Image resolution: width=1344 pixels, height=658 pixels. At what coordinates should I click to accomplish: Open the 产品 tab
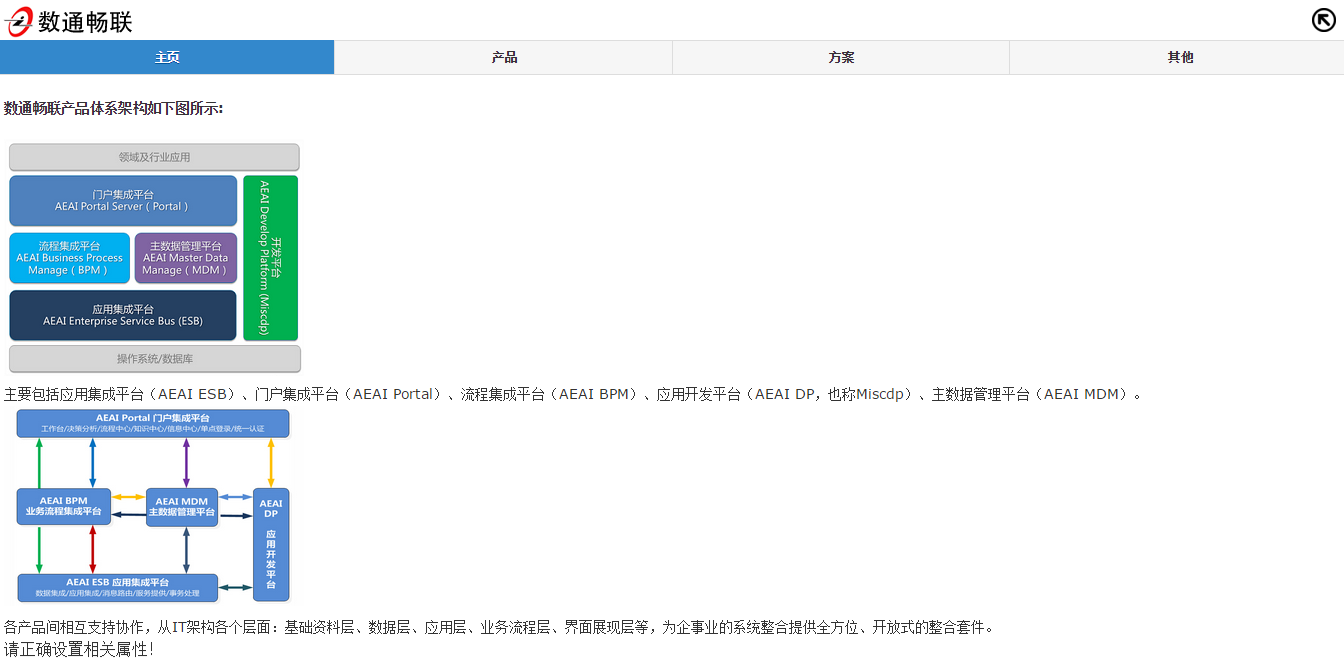click(x=504, y=57)
